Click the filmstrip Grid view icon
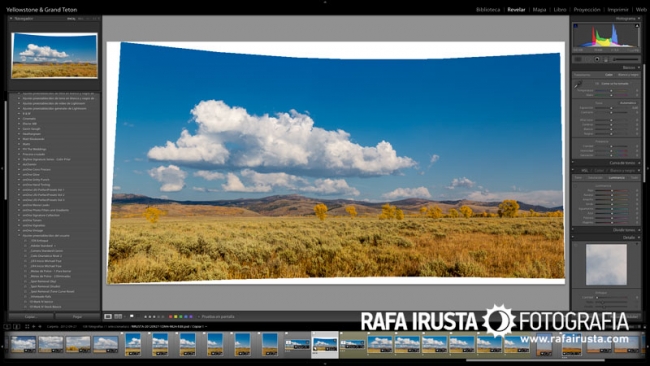Viewport: 650px width, 366px height. point(27,327)
